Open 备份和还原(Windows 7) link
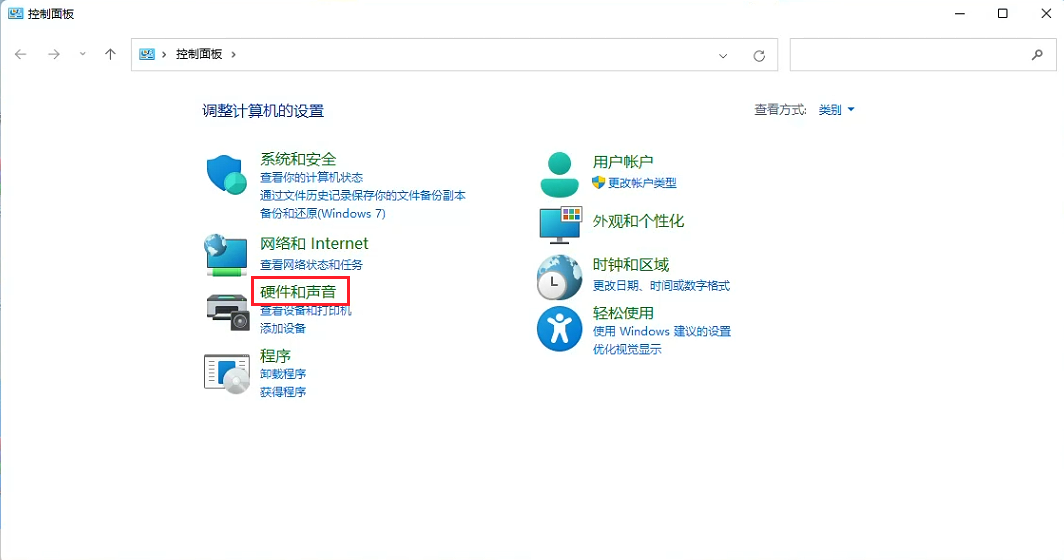 (x=322, y=213)
